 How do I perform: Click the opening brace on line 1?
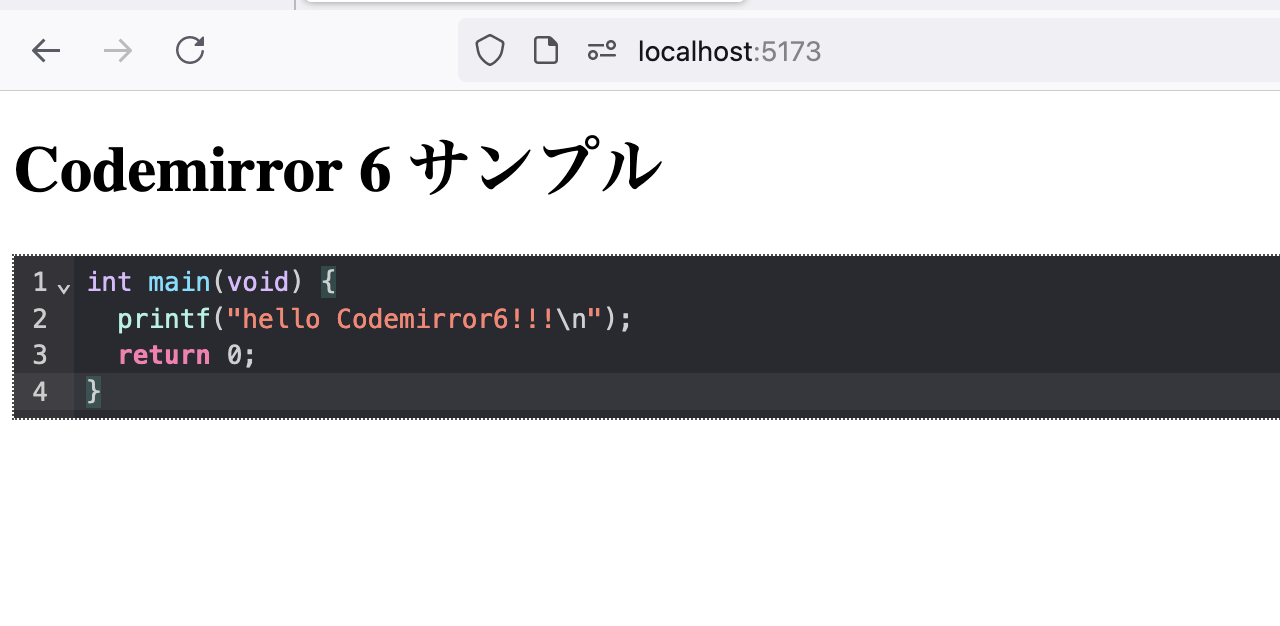[x=329, y=282]
